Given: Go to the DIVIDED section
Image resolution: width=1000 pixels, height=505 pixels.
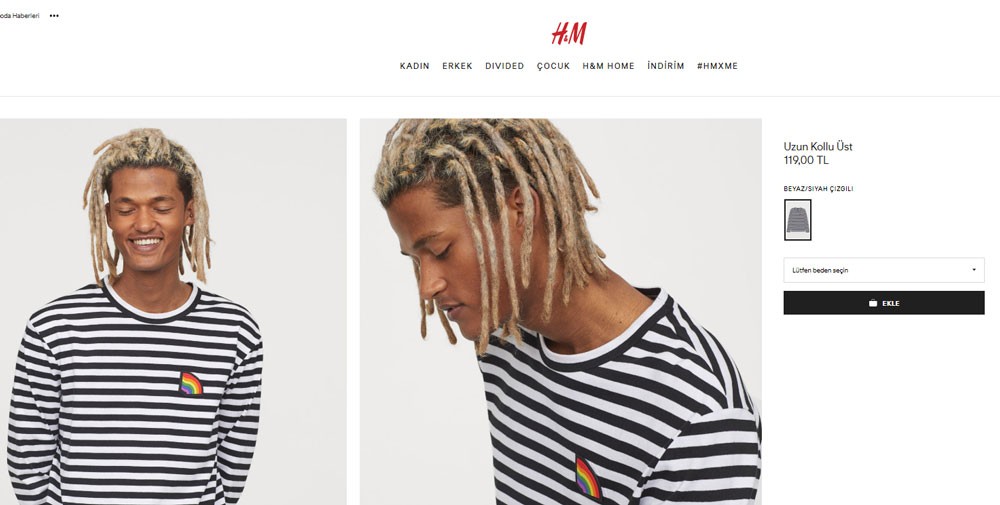Looking at the screenshot, I should [504, 66].
